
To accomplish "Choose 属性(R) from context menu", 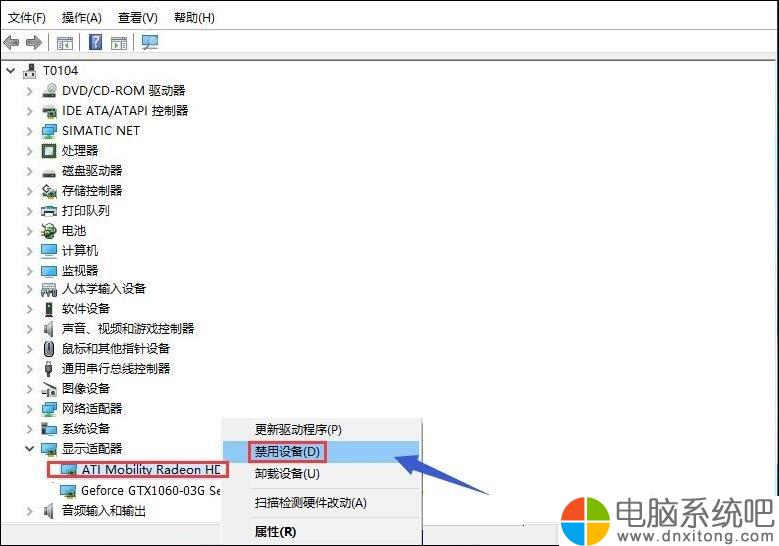I will tap(321, 532).
